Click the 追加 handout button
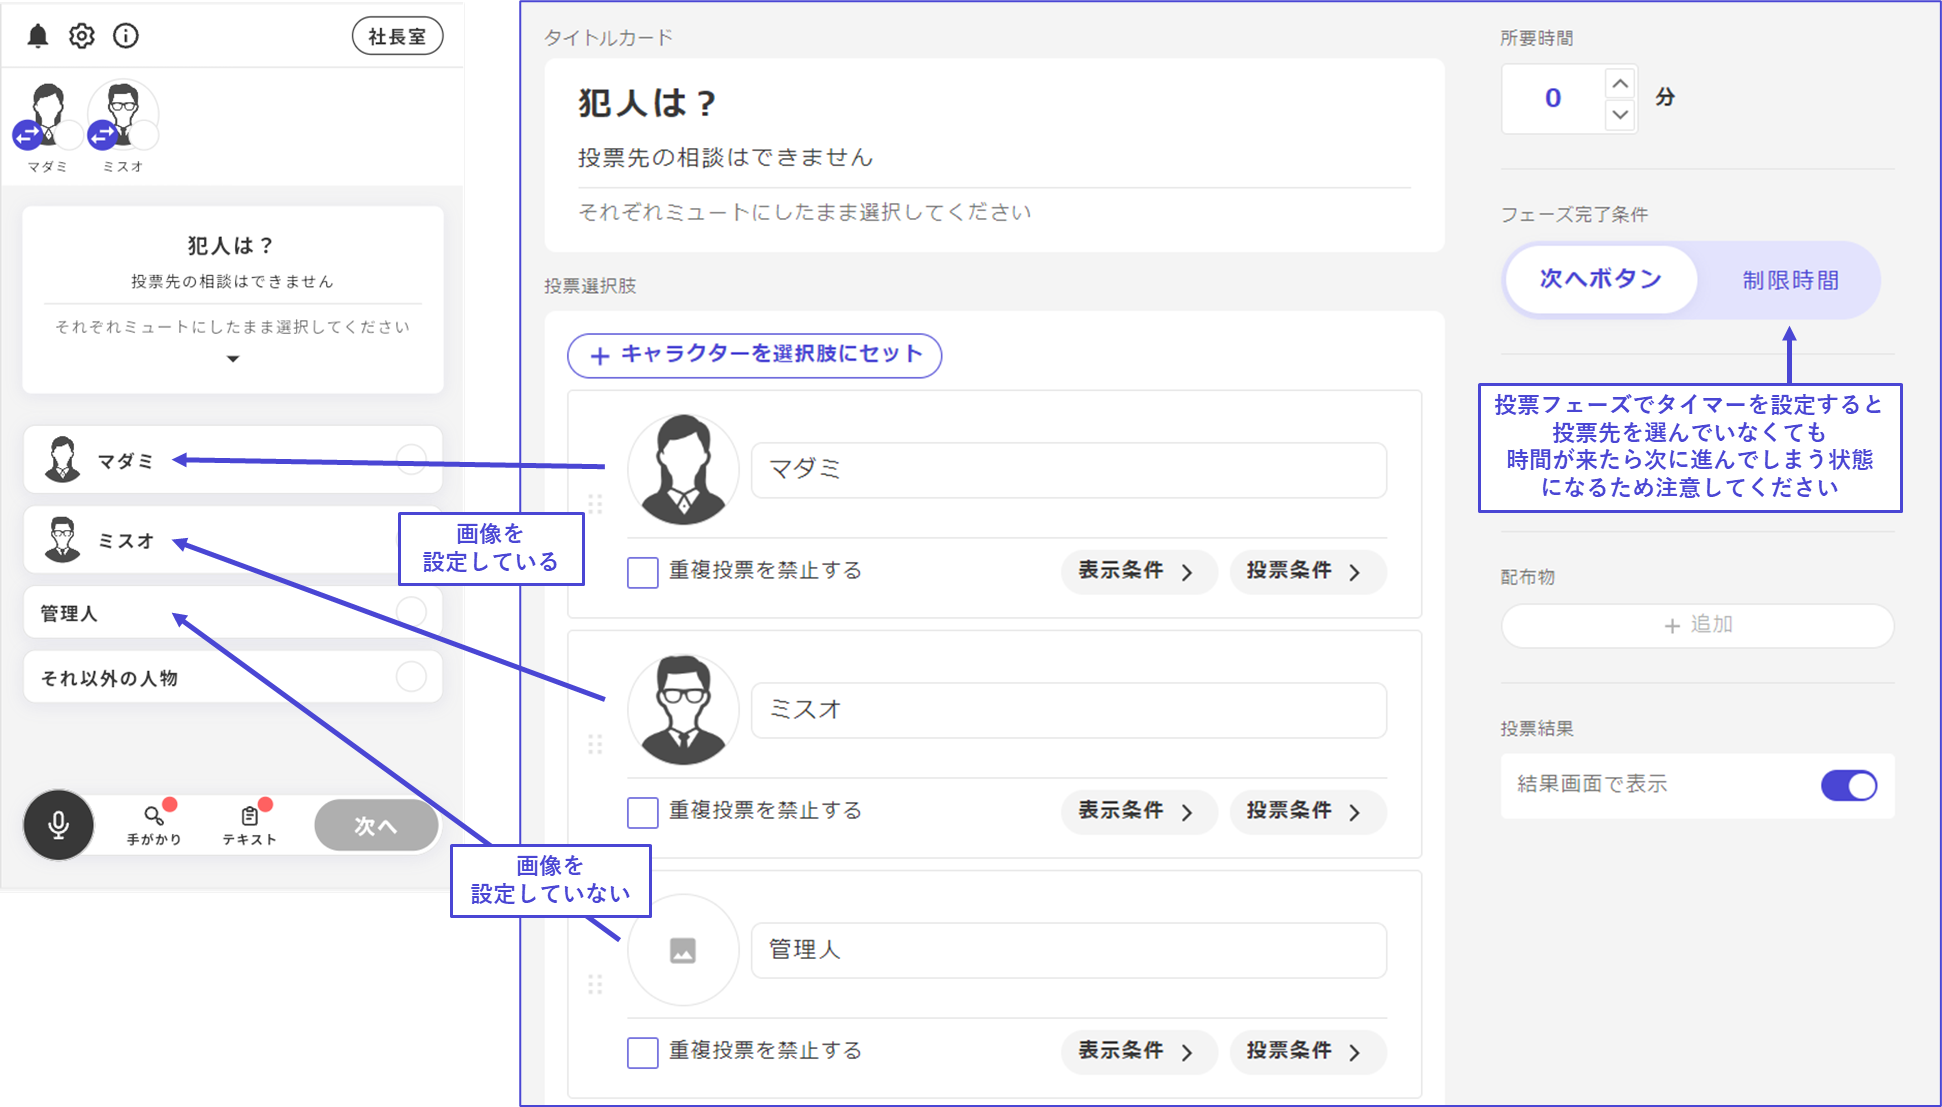1942x1107 pixels. pos(1697,625)
